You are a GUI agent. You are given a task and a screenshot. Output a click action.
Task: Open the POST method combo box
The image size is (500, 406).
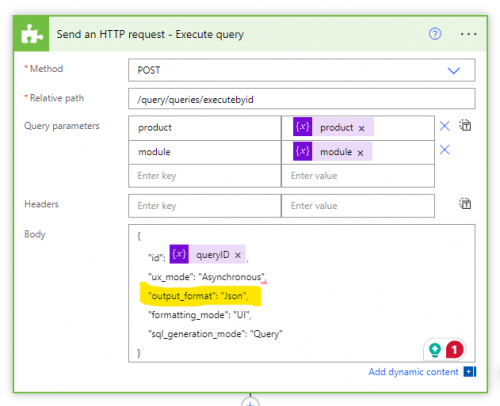(x=302, y=70)
